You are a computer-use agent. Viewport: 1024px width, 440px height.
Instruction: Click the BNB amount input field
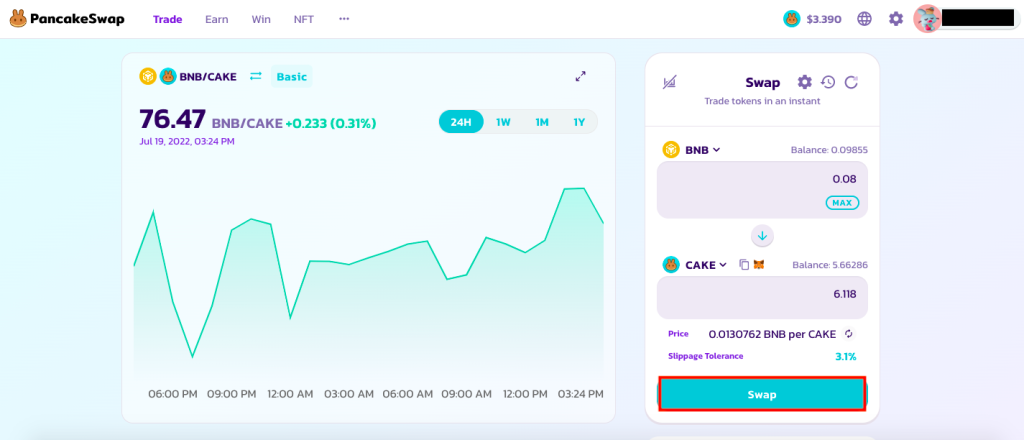(762, 179)
